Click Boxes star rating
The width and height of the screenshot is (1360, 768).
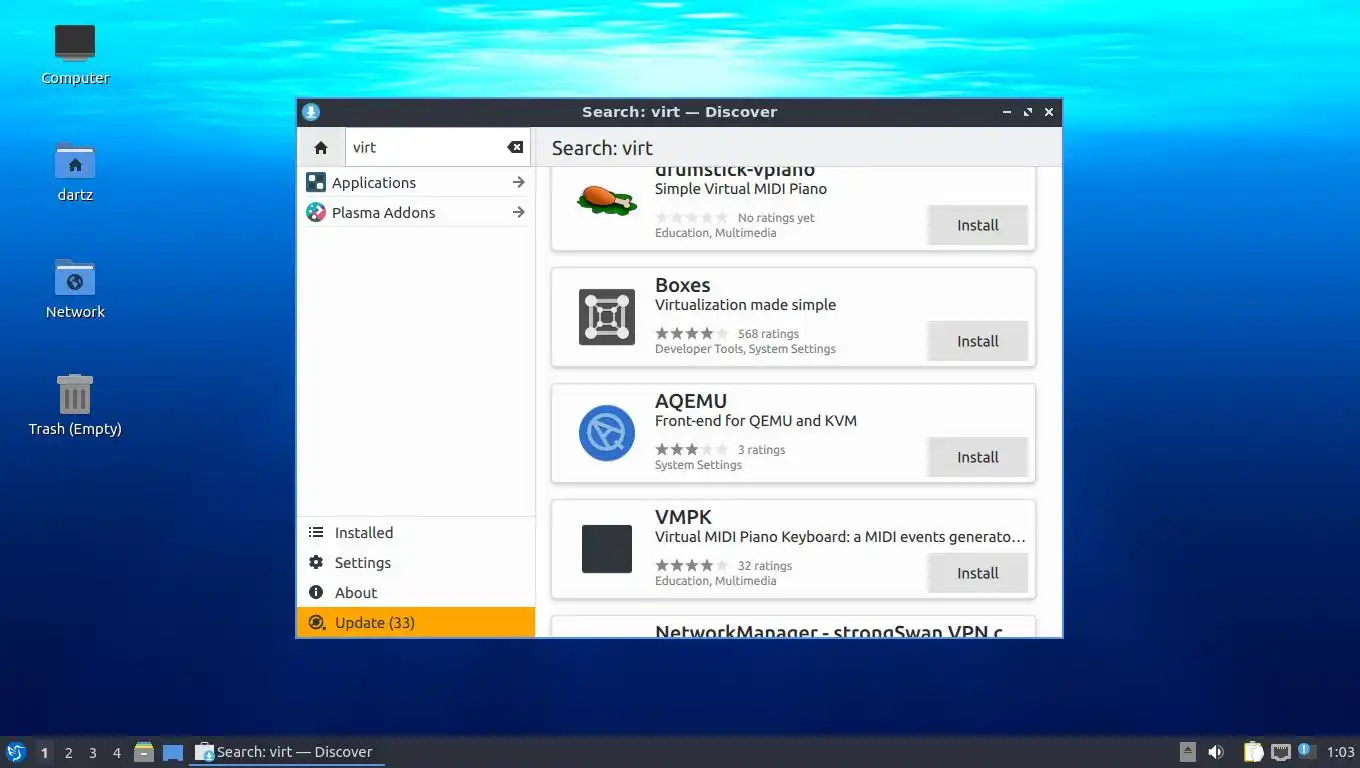click(692, 334)
